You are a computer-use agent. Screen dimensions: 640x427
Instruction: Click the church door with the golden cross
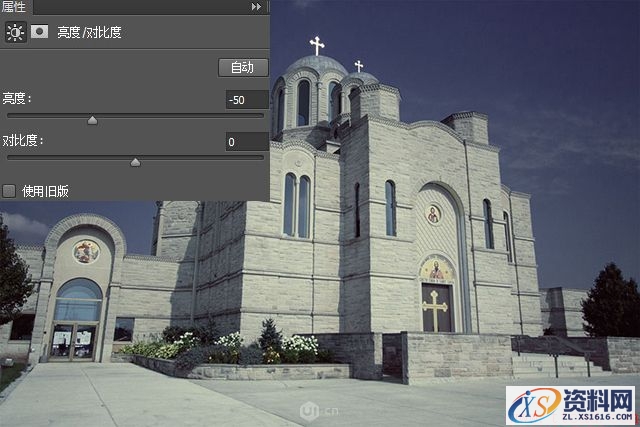(x=436, y=307)
